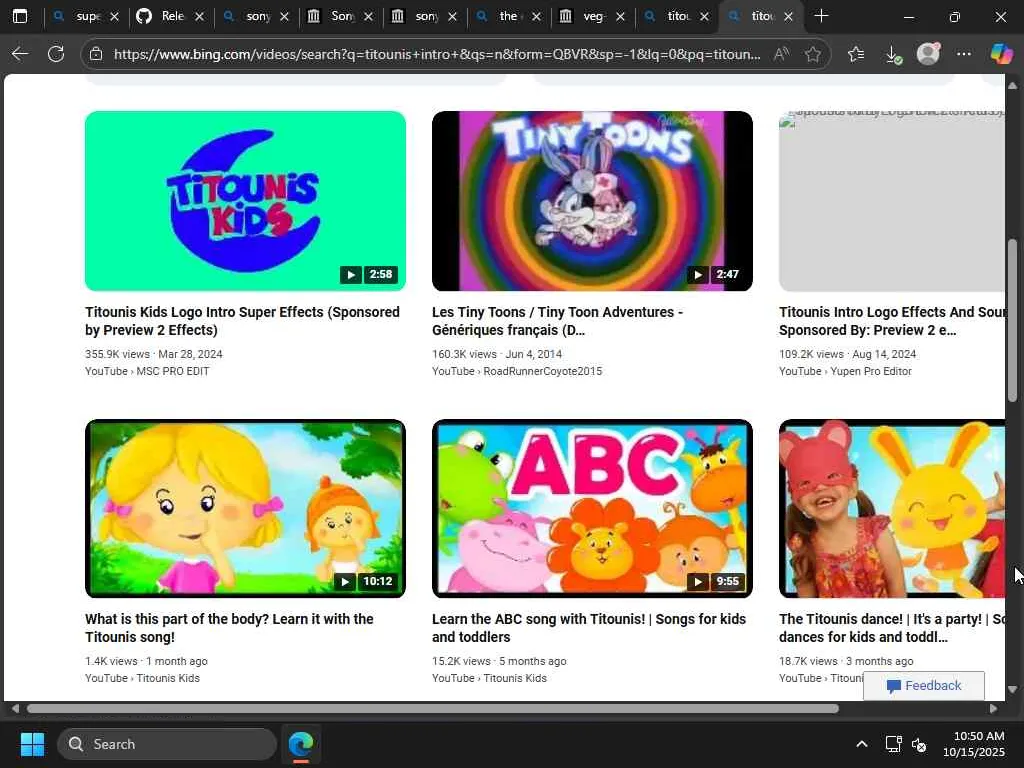Close the active 'titou' tab
Image resolution: width=1024 pixels, height=768 pixels.
(788, 16)
